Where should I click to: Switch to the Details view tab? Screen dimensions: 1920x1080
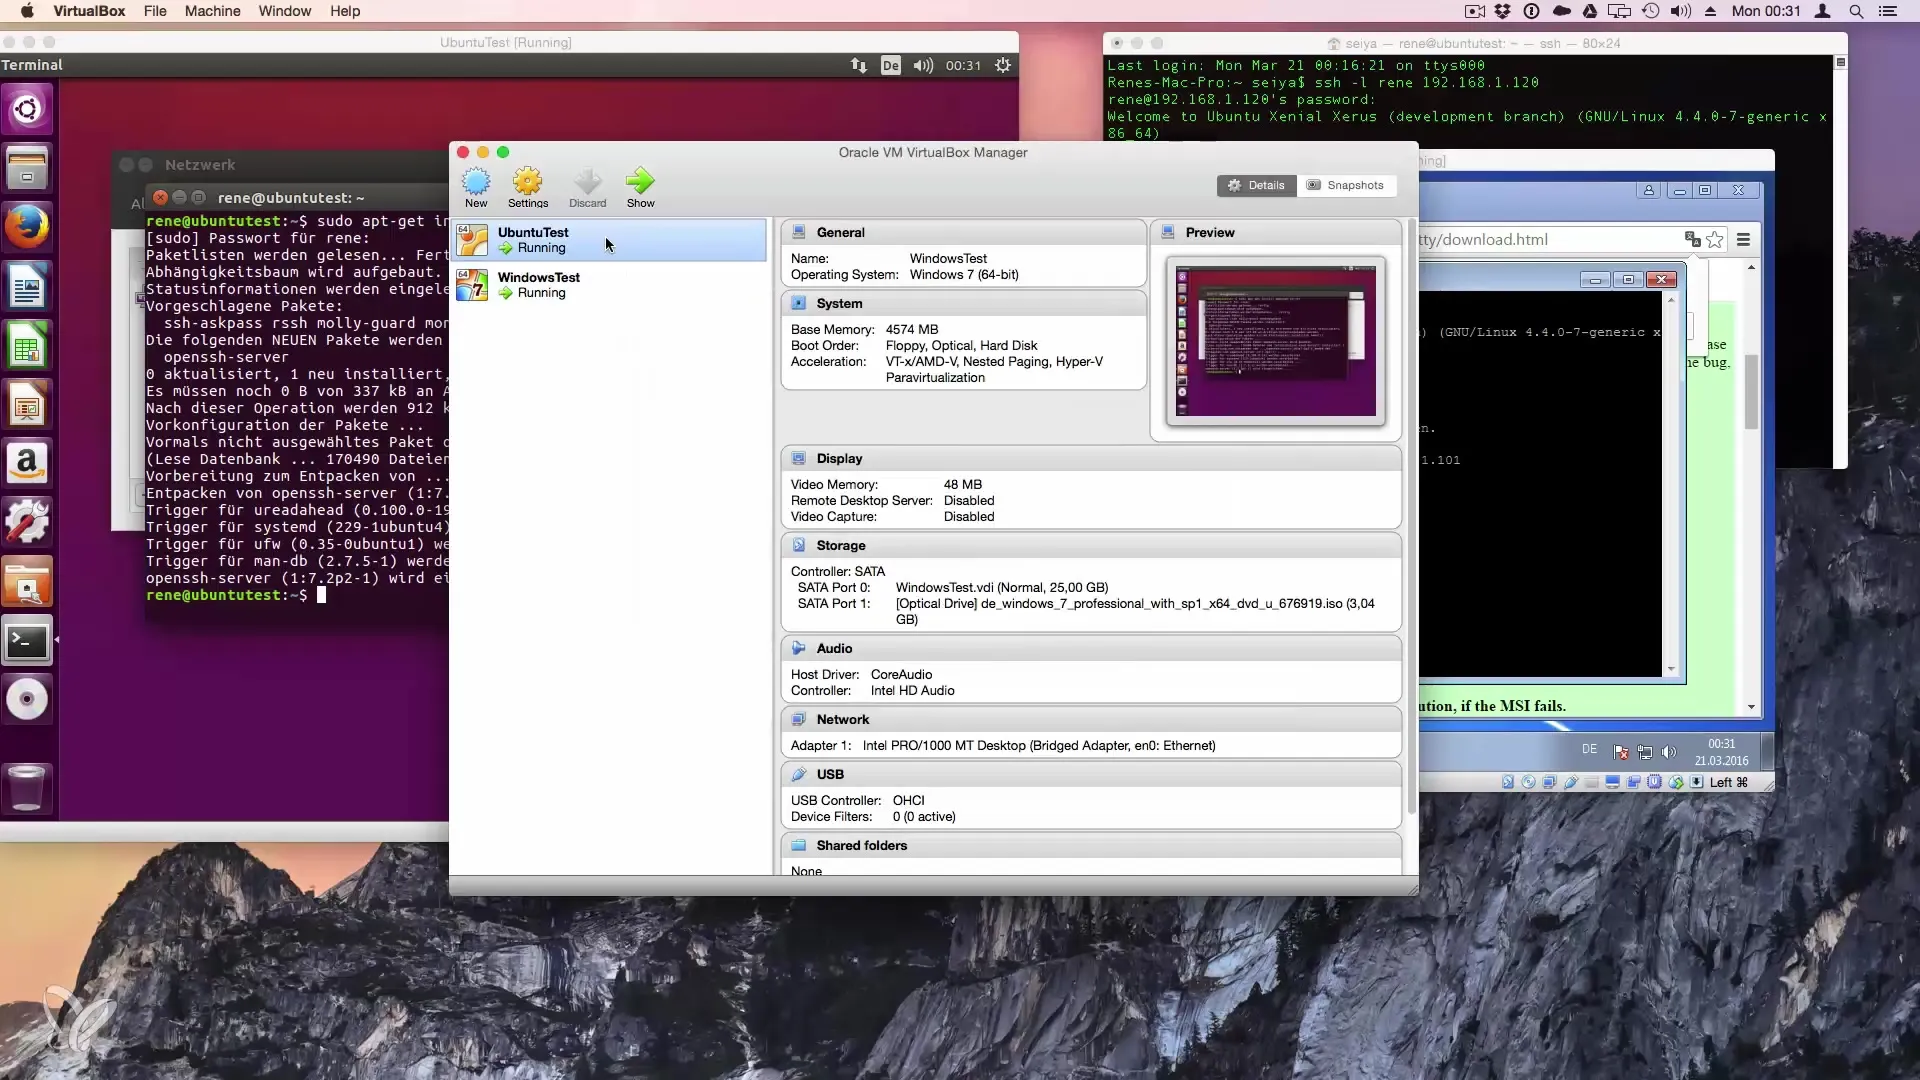point(1256,185)
